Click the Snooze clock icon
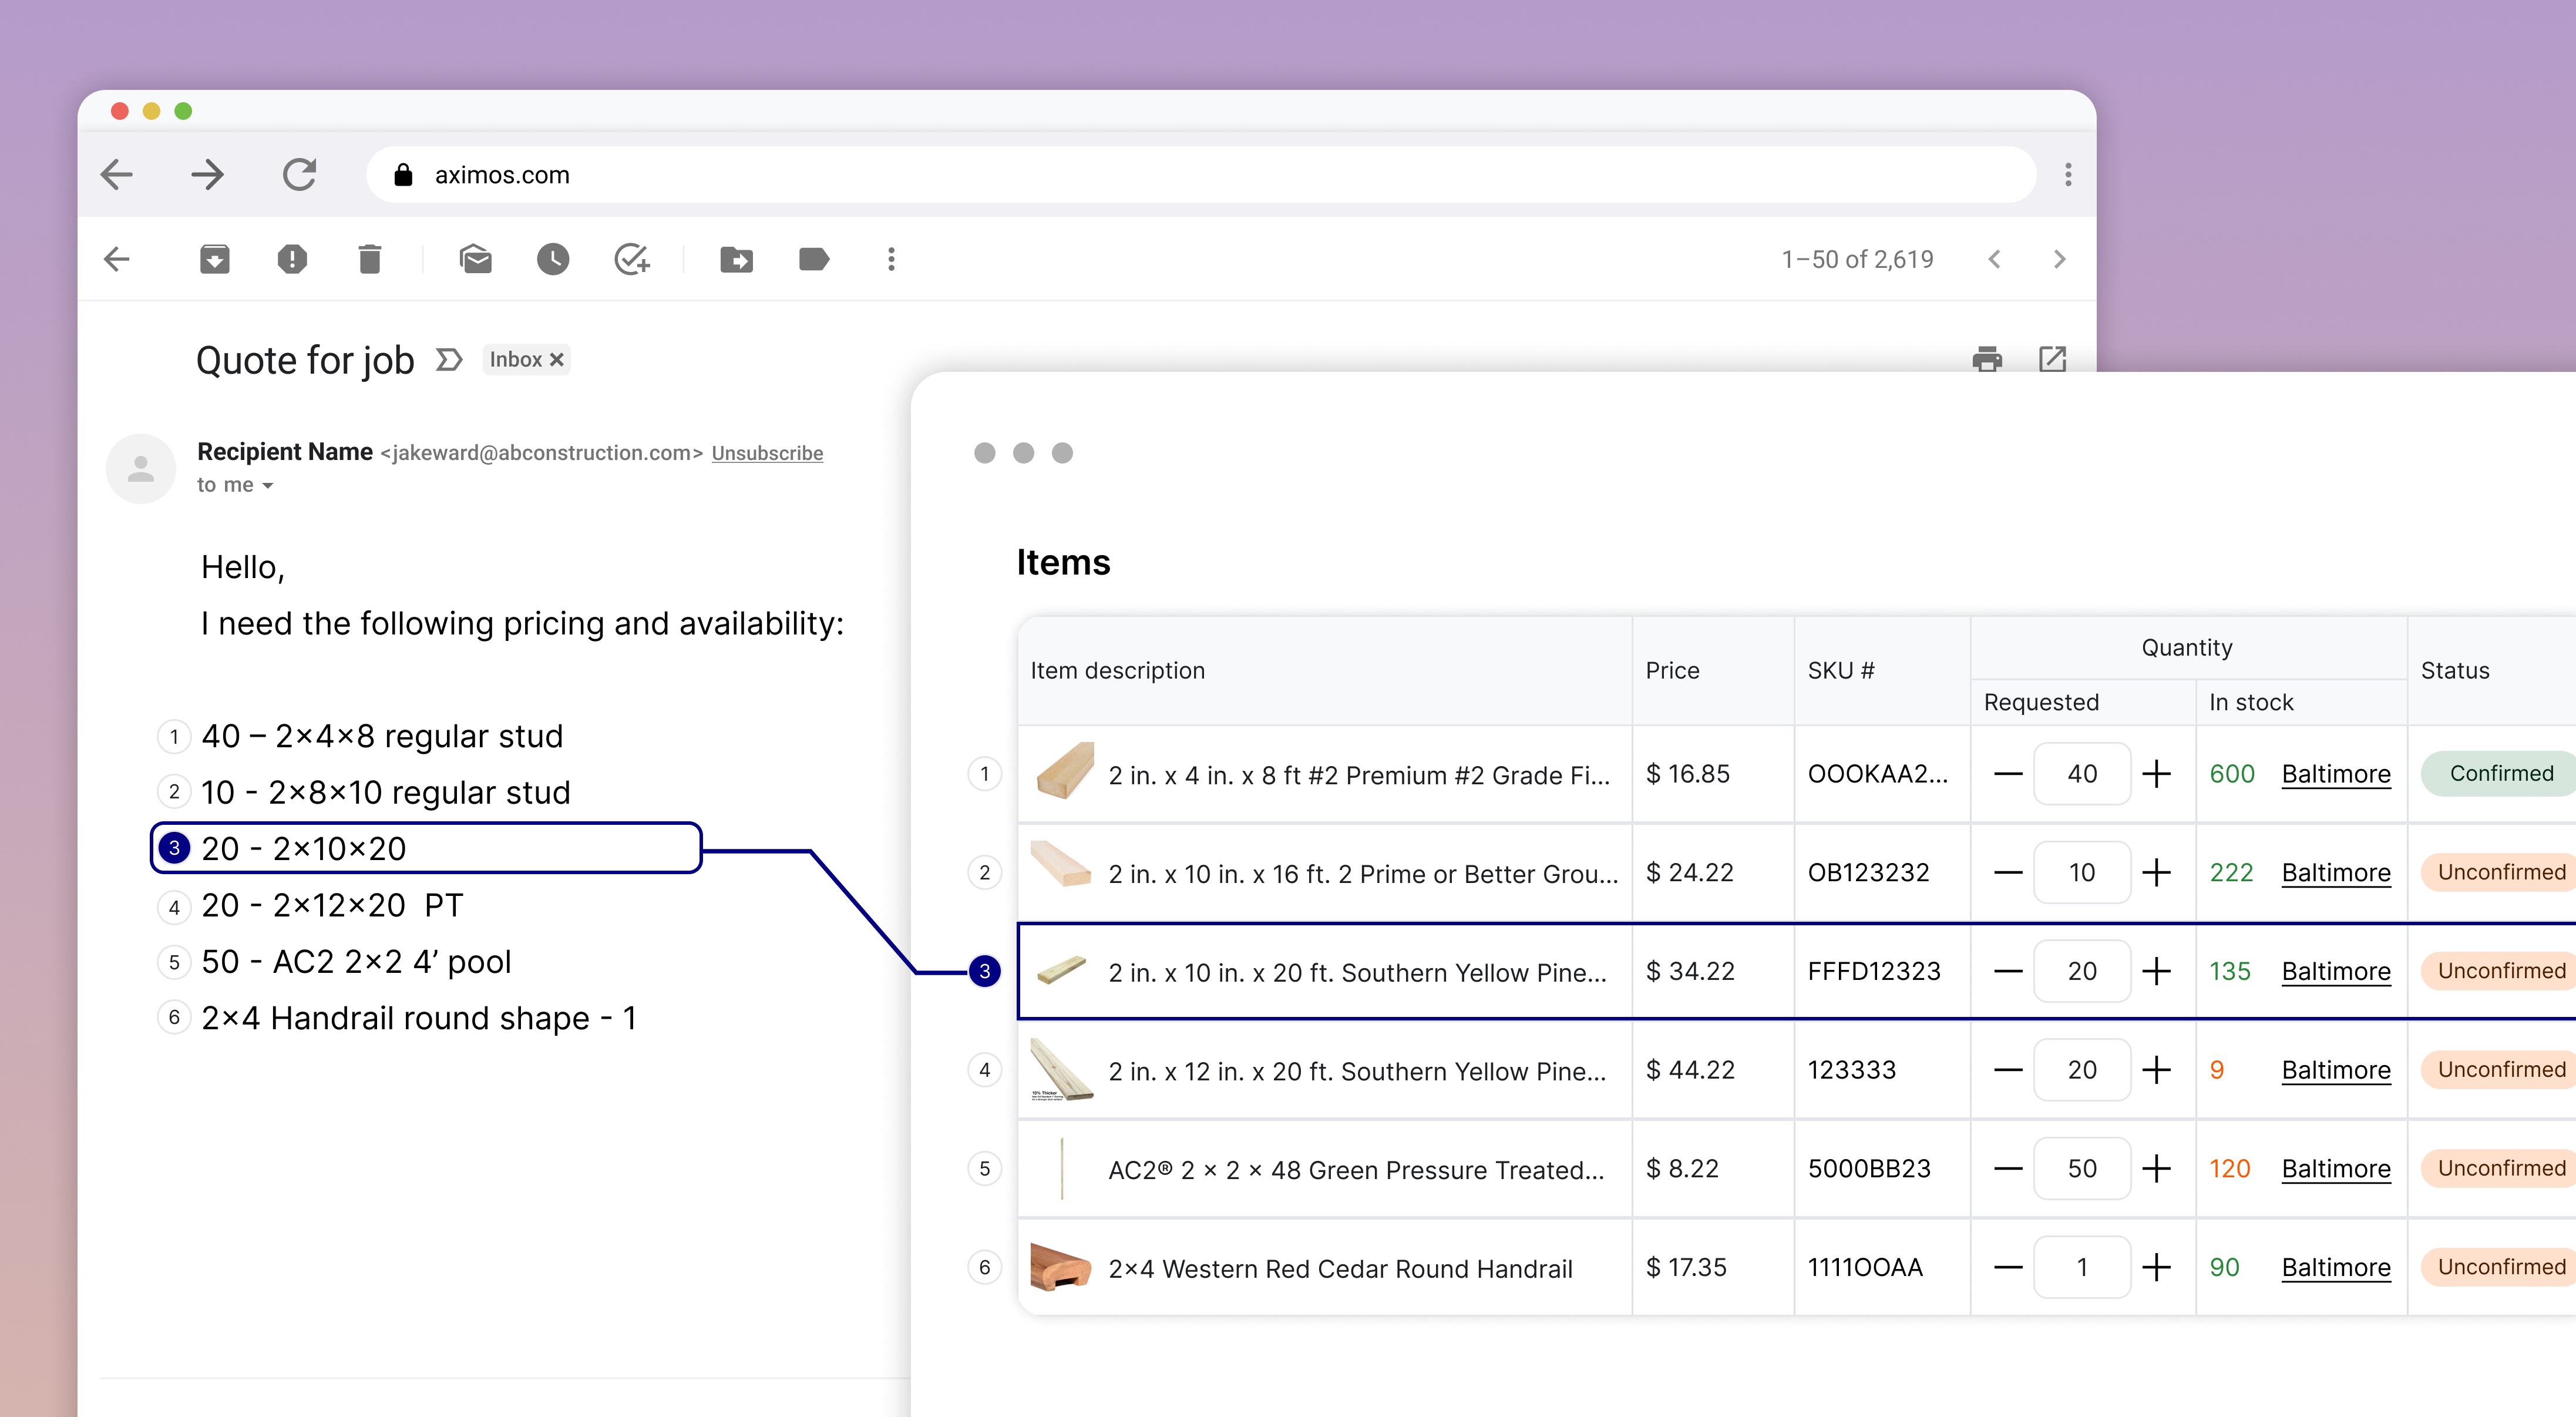 [x=553, y=260]
